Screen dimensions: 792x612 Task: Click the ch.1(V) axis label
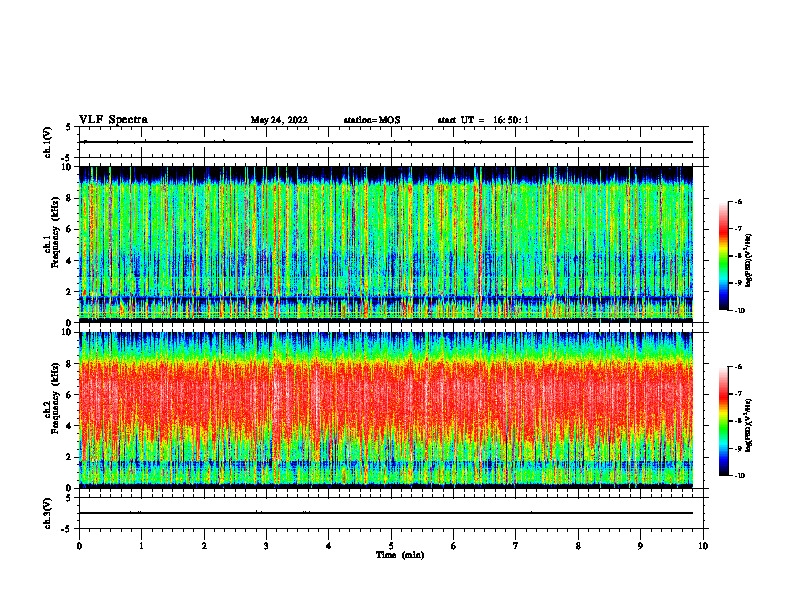[48, 142]
